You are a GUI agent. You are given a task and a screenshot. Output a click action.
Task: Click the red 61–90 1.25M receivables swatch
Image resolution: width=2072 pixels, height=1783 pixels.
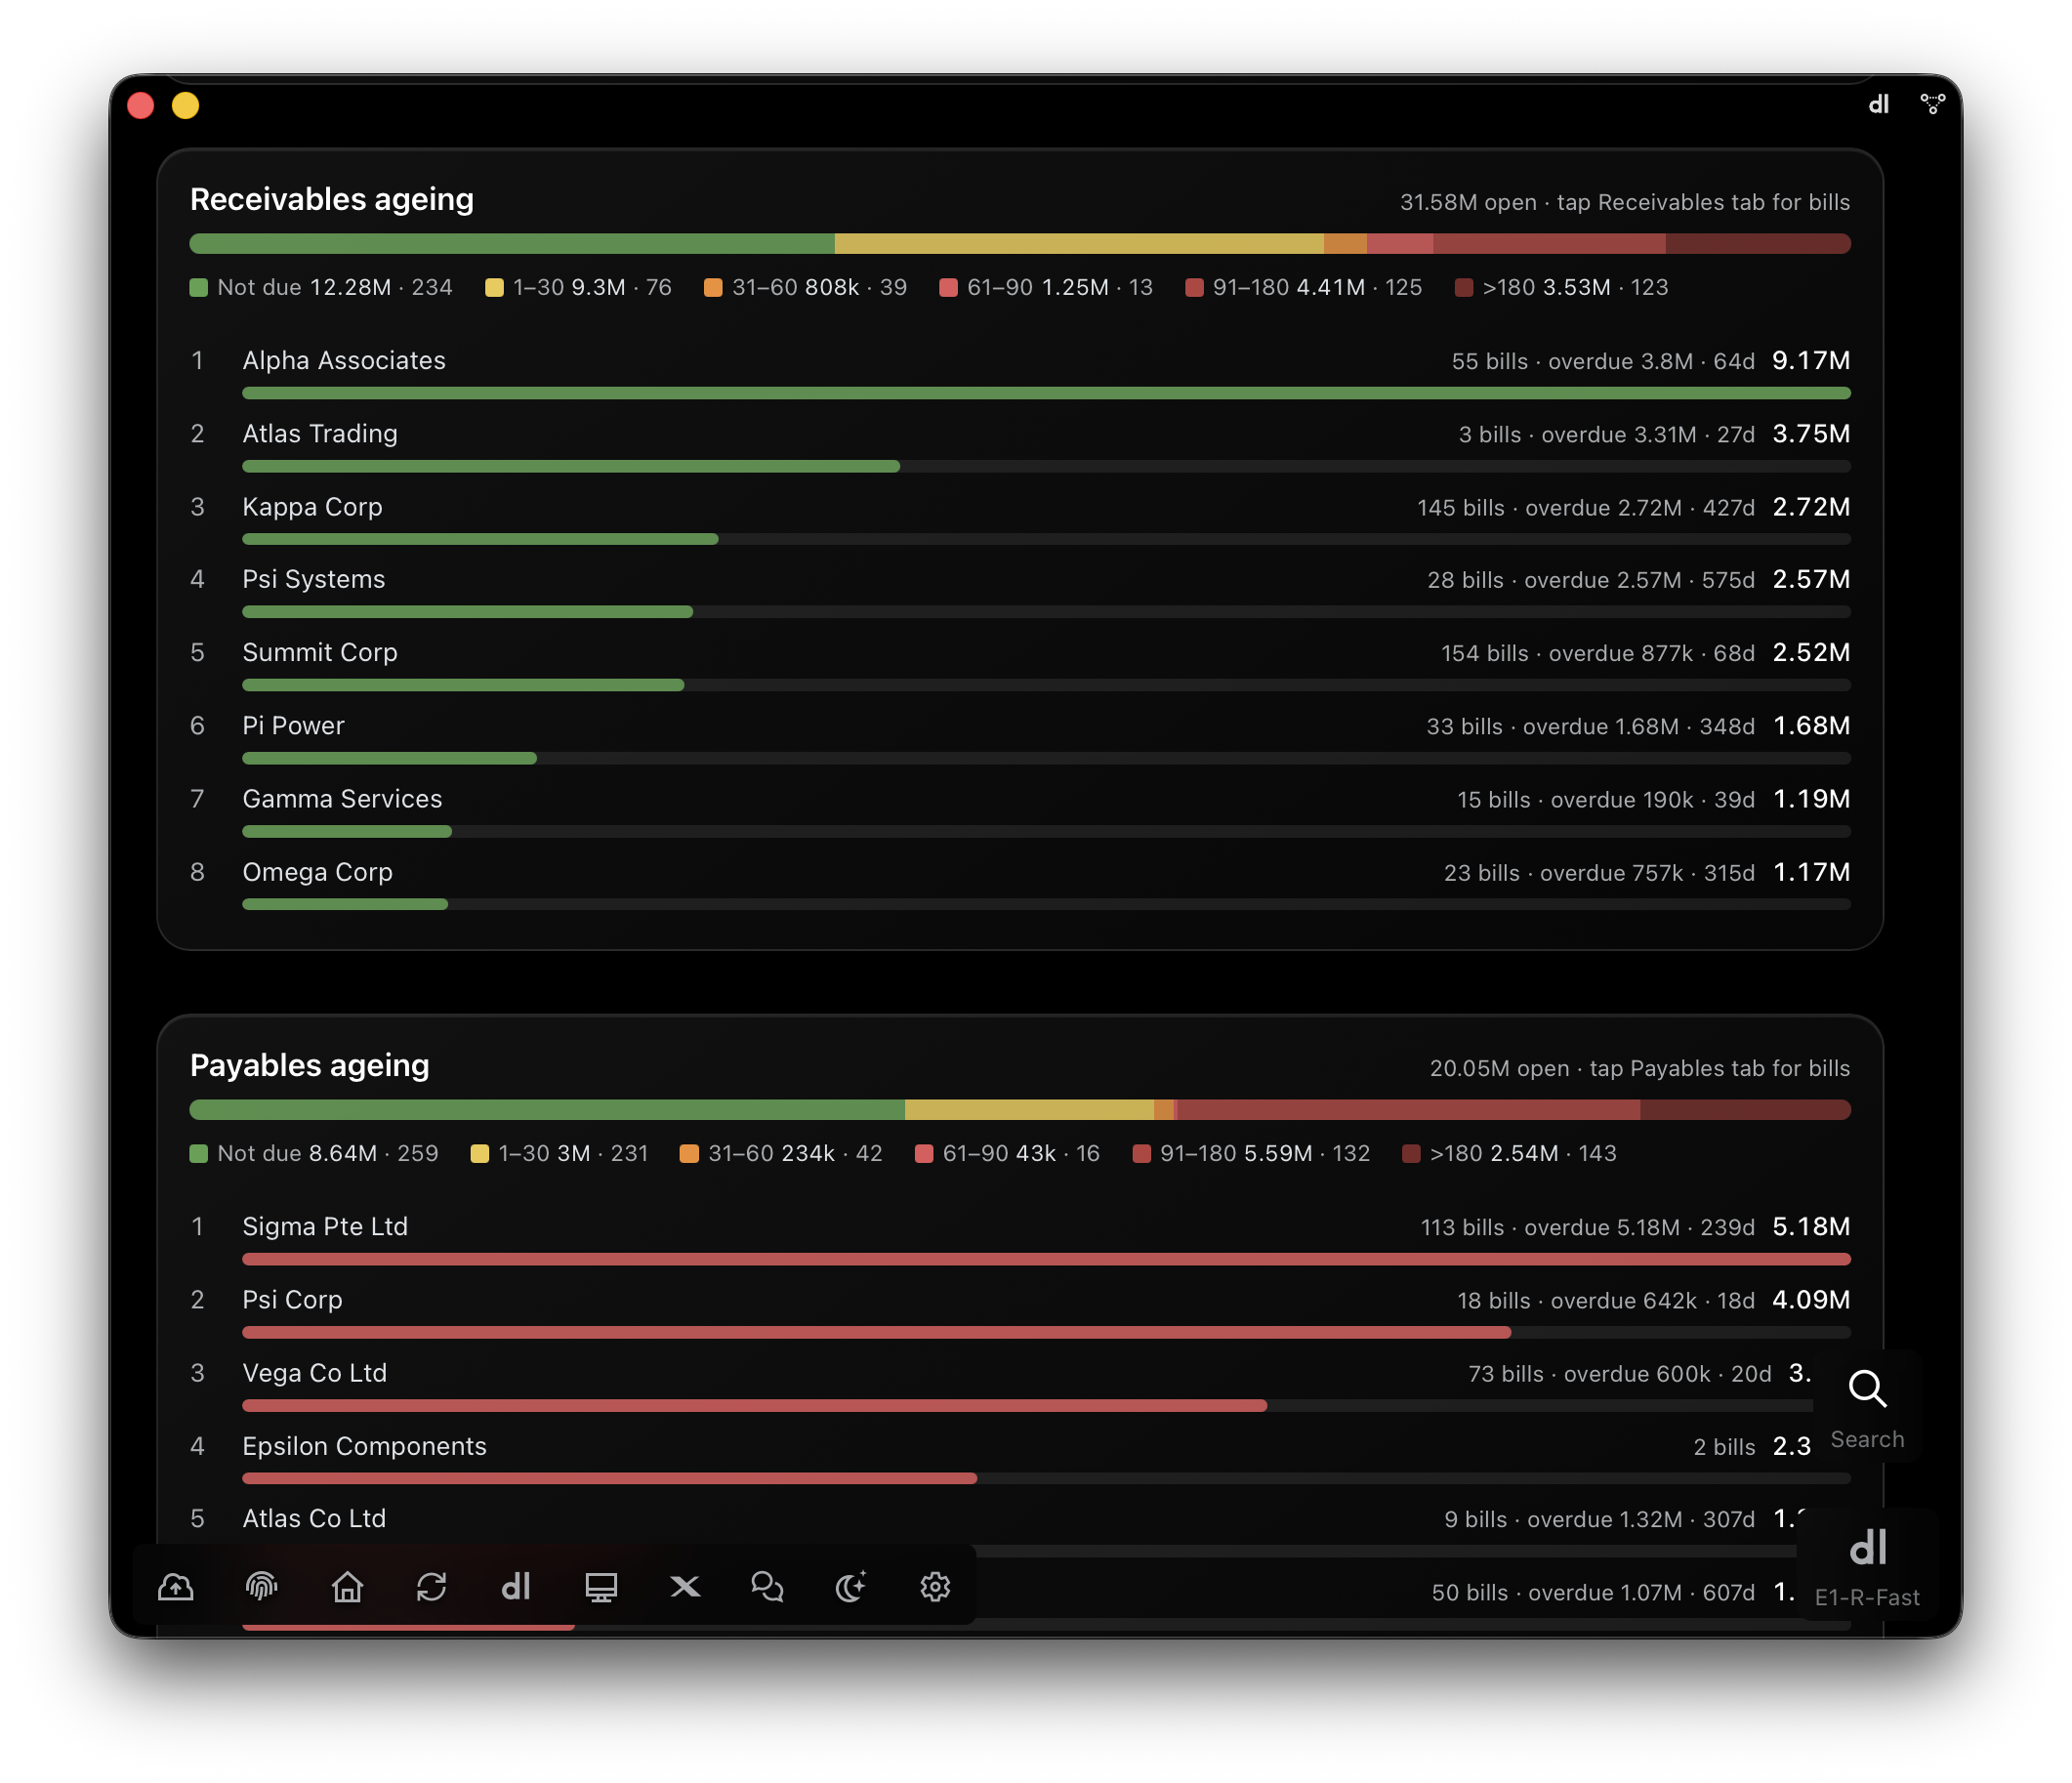(948, 288)
